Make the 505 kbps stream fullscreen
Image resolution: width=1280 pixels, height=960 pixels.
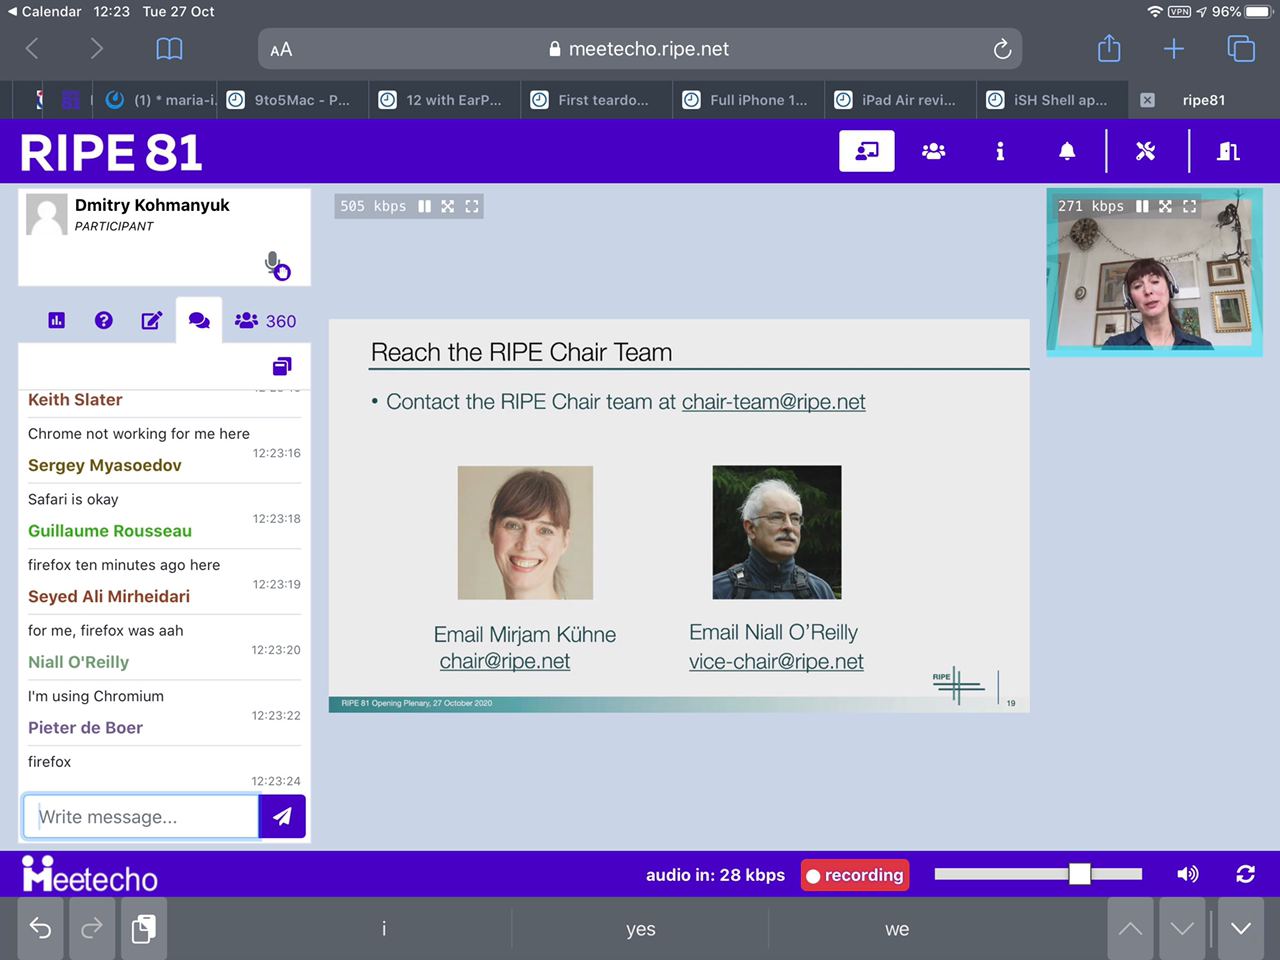(x=472, y=206)
